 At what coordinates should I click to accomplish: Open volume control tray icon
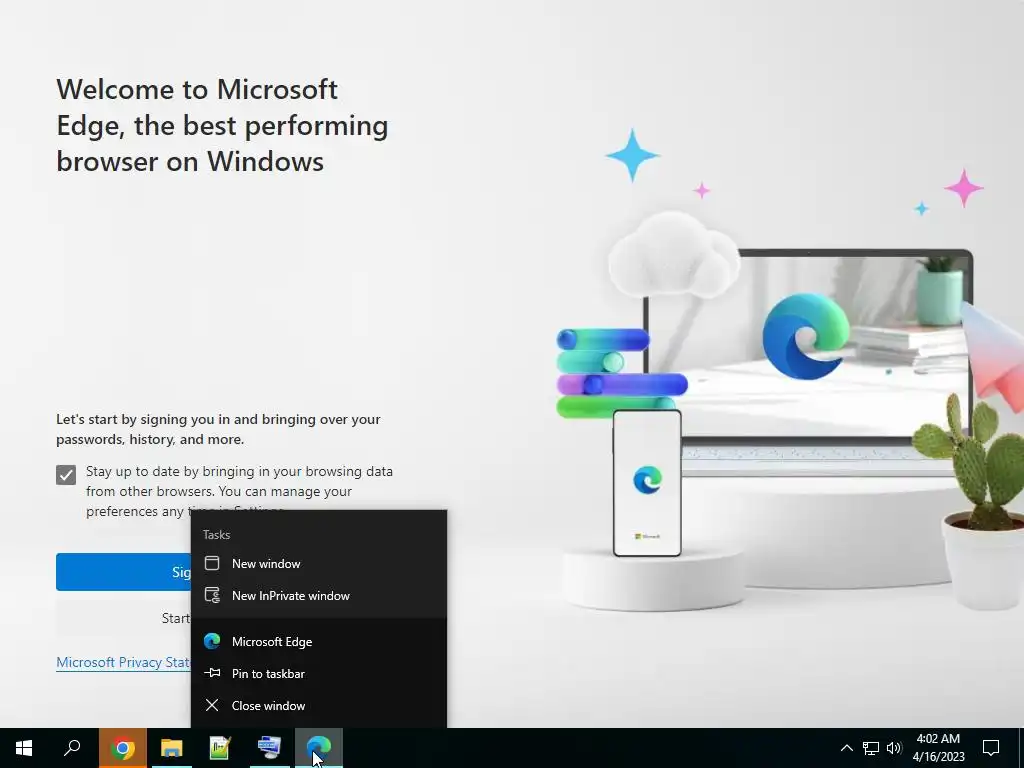(894, 748)
